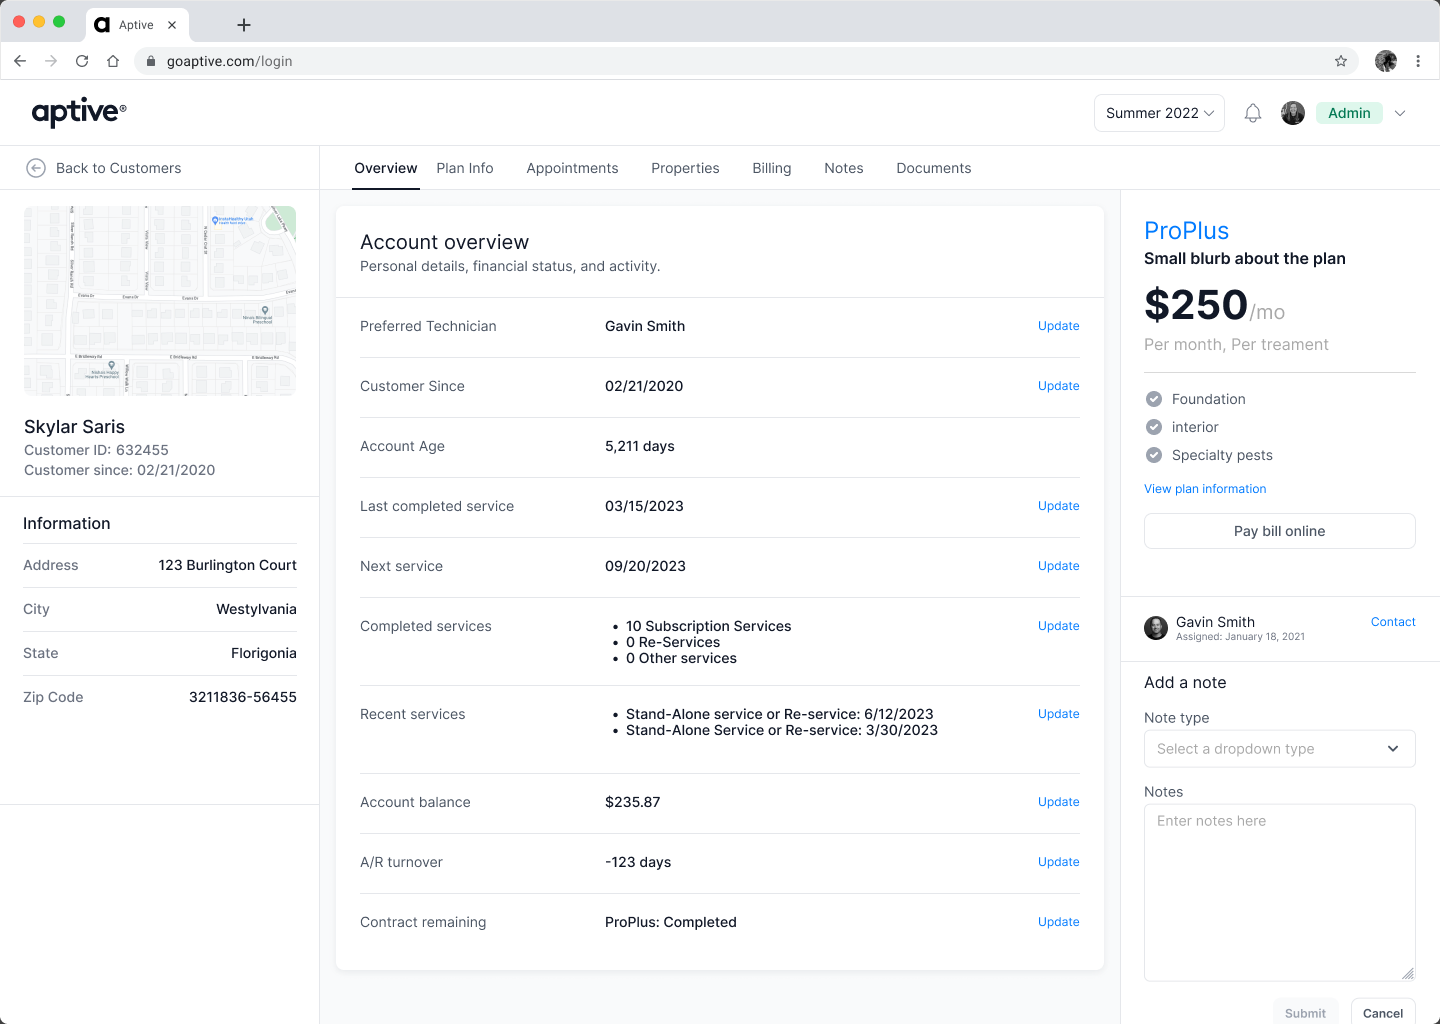Reload the page with the refresh icon
Image resolution: width=1440 pixels, height=1024 pixels.
pos(82,61)
